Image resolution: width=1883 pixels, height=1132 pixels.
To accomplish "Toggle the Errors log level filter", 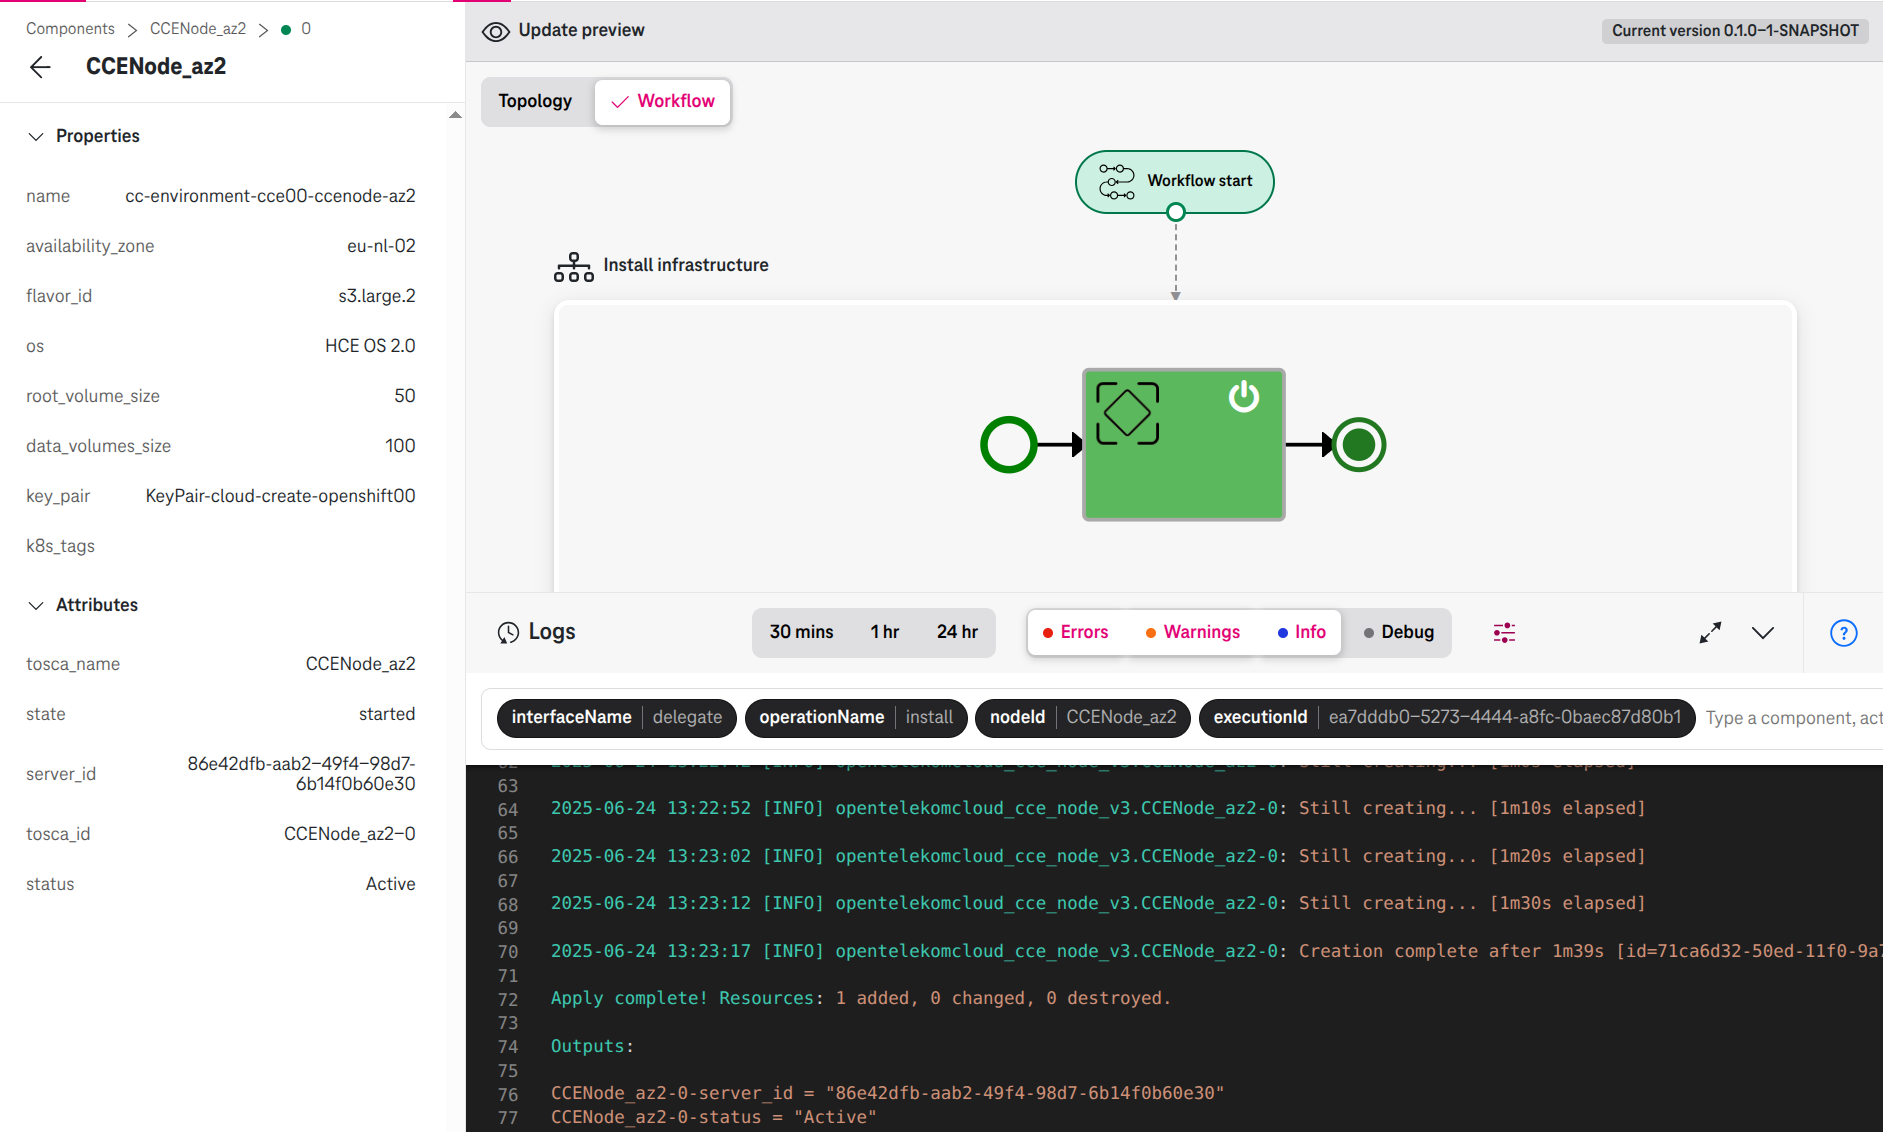I will (x=1076, y=632).
